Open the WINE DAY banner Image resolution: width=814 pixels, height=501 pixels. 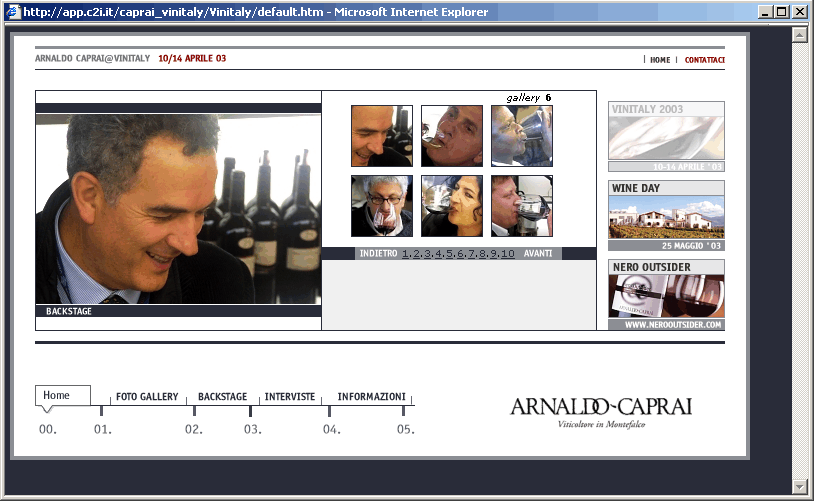(666, 215)
